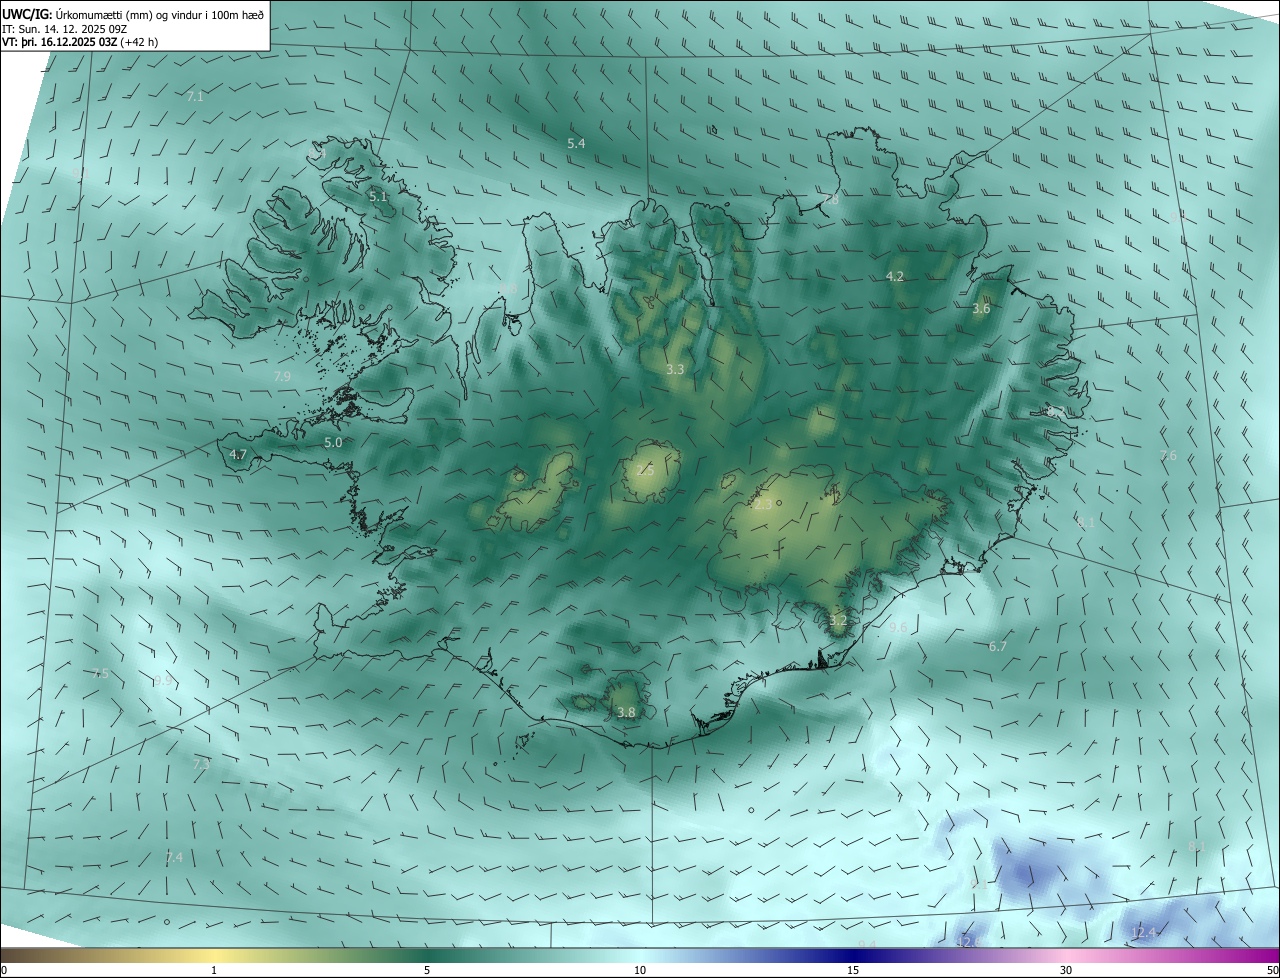Viewport: 1280px width, 978px height.
Task: Click the 7.8 value on the north coast
Action: click(830, 201)
